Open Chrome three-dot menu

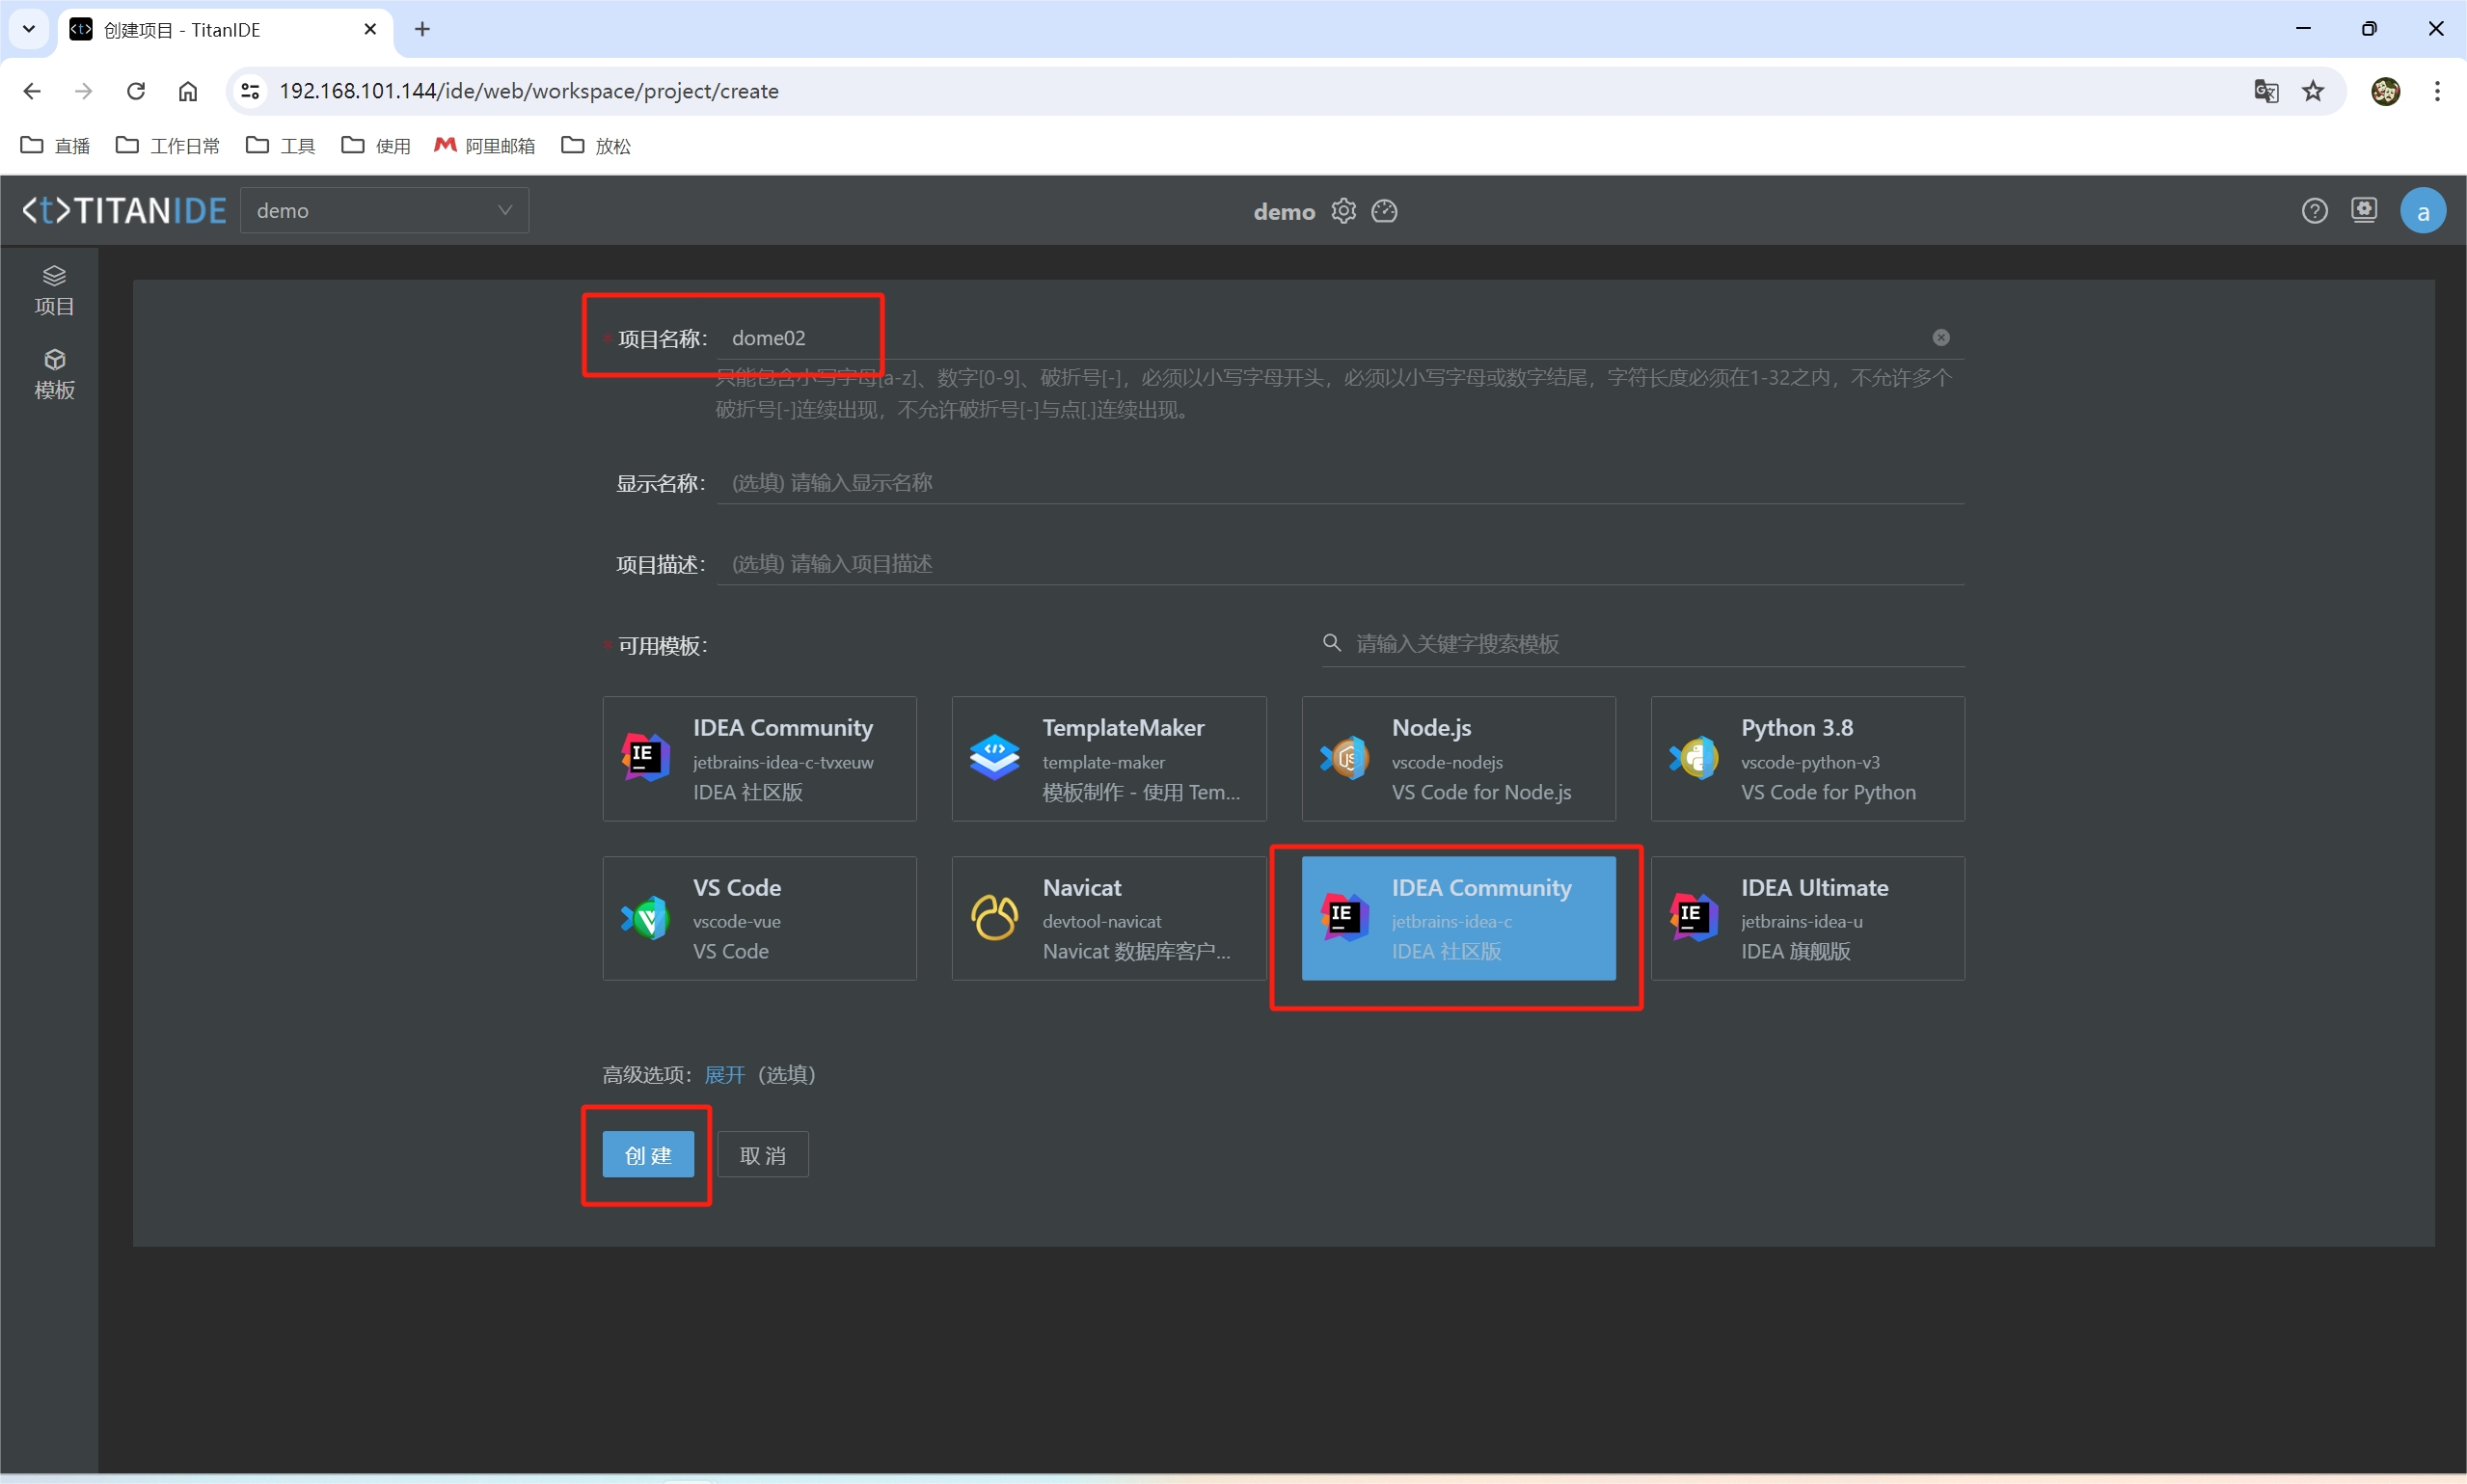pos(2437,91)
